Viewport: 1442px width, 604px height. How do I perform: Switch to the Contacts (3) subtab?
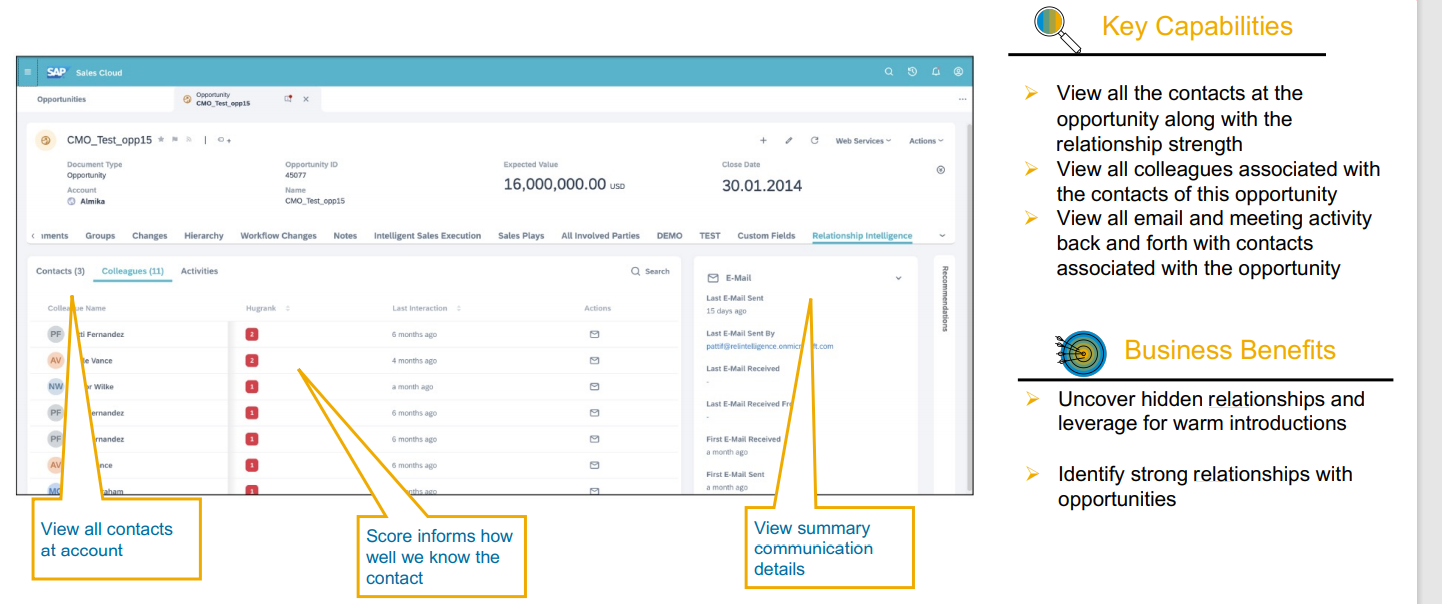coord(60,271)
